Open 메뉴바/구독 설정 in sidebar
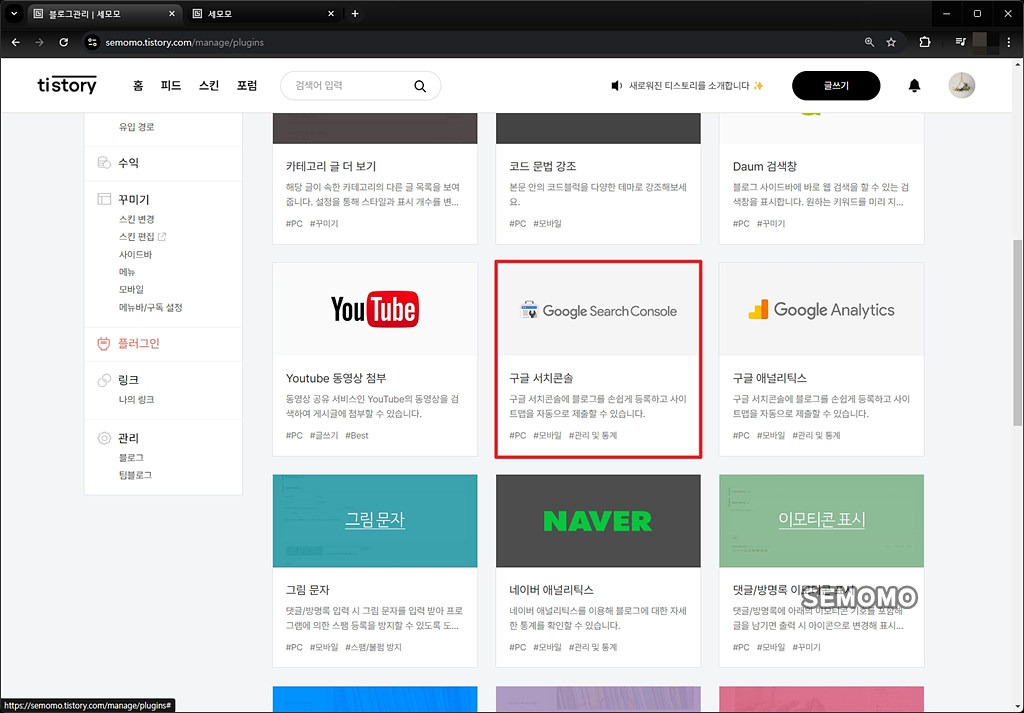Viewport: 1024px width, 713px height. [150, 308]
